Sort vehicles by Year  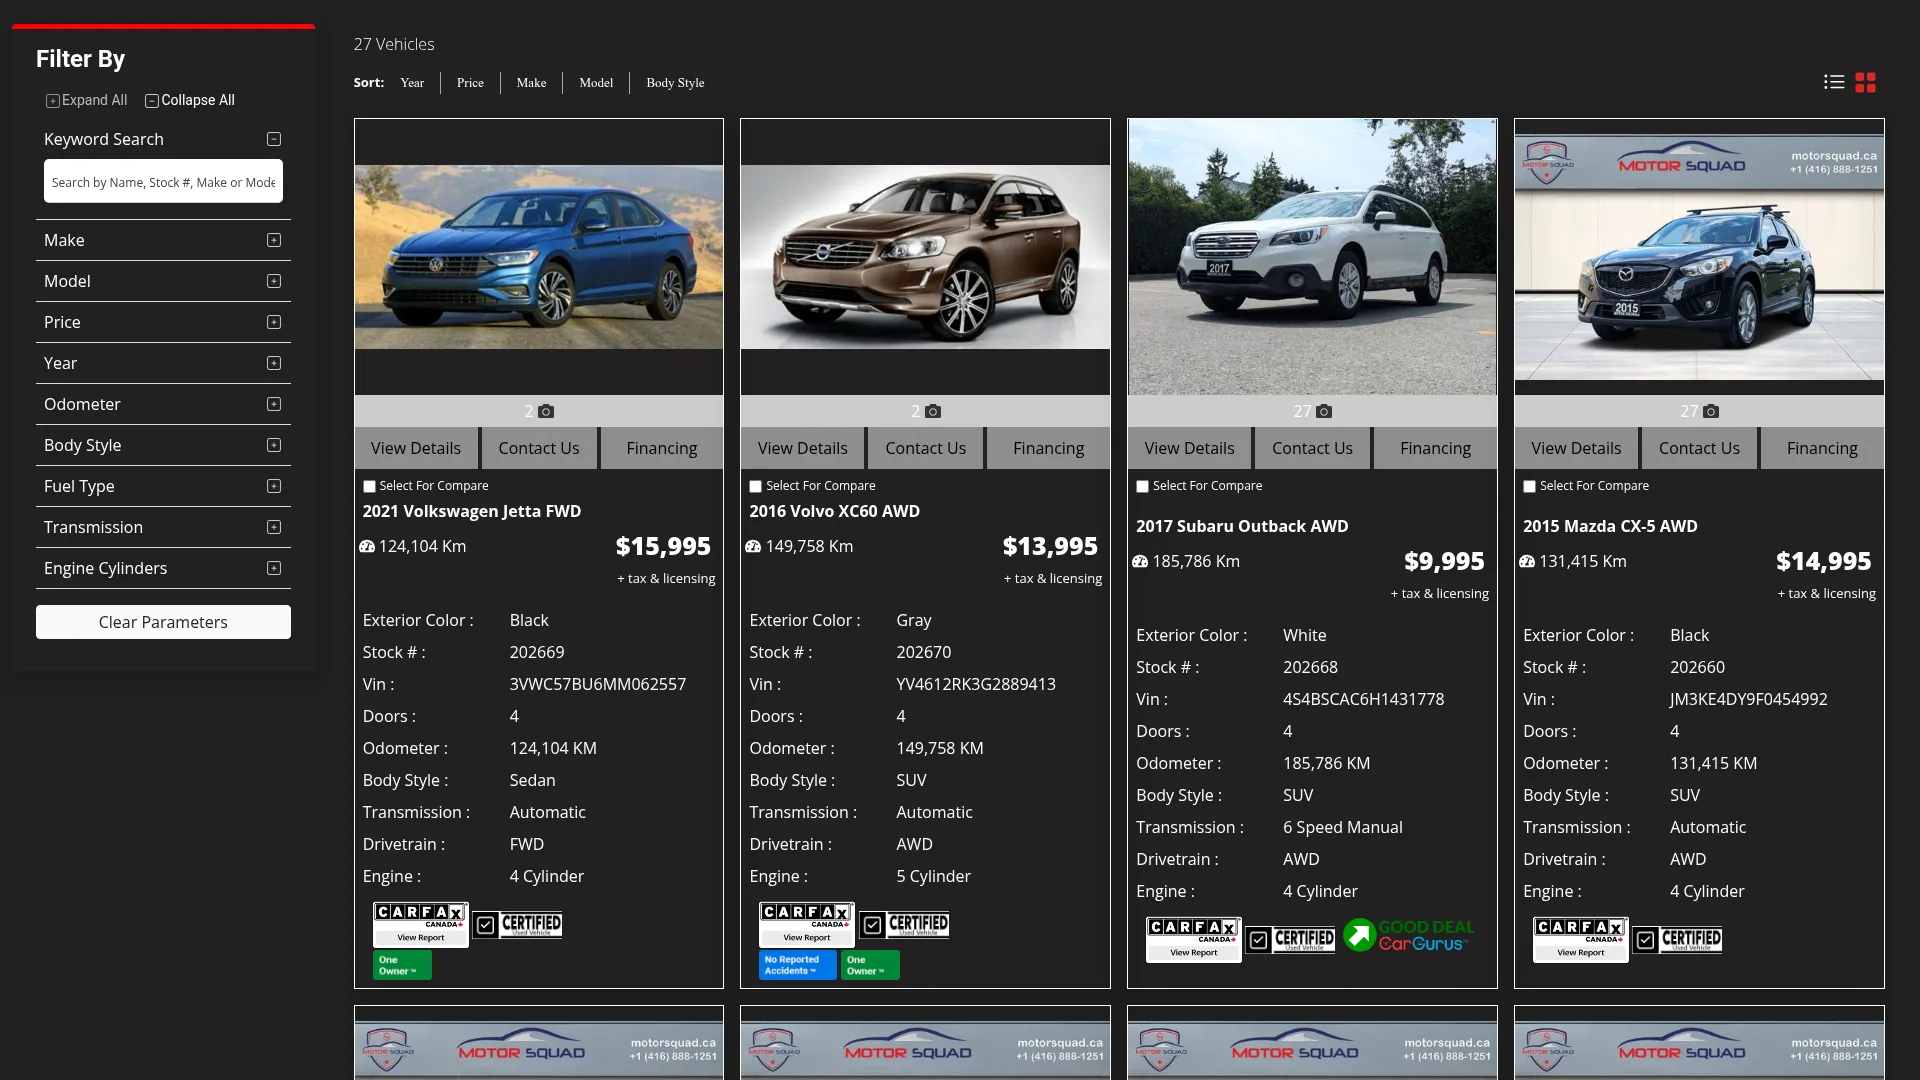click(x=412, y=83)
